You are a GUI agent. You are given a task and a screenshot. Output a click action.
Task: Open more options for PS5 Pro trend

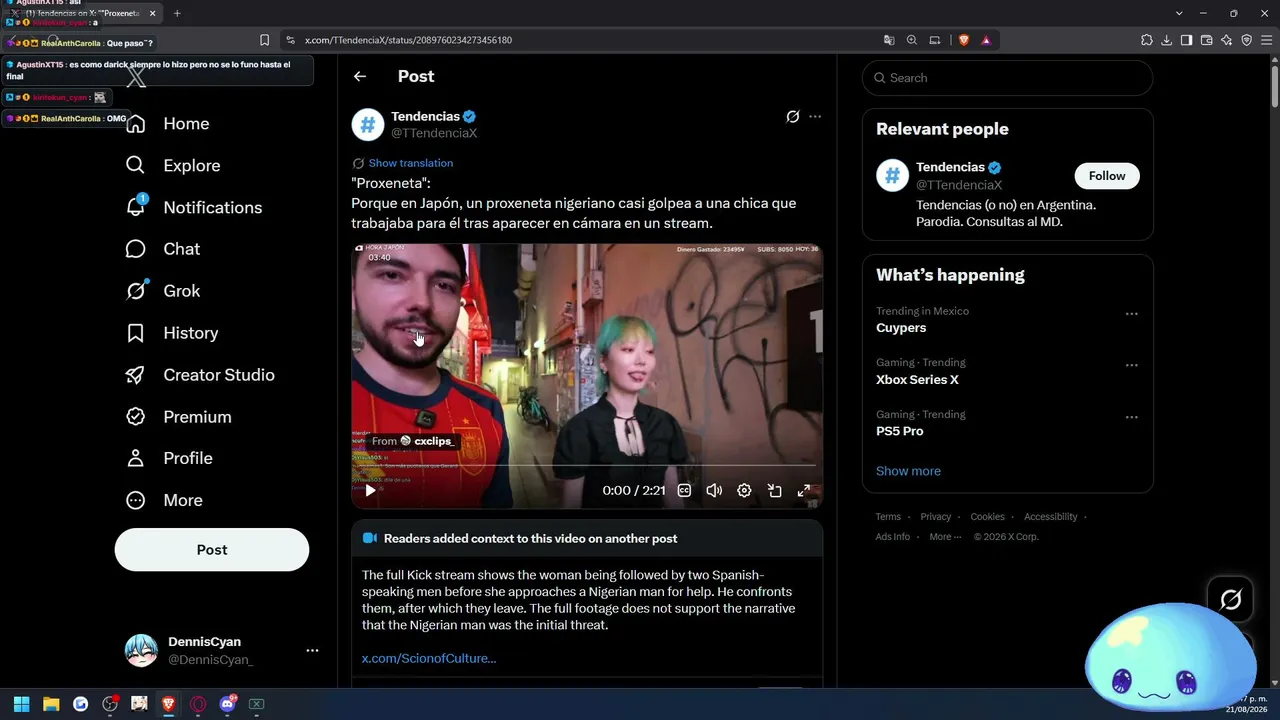(1132, 417)
